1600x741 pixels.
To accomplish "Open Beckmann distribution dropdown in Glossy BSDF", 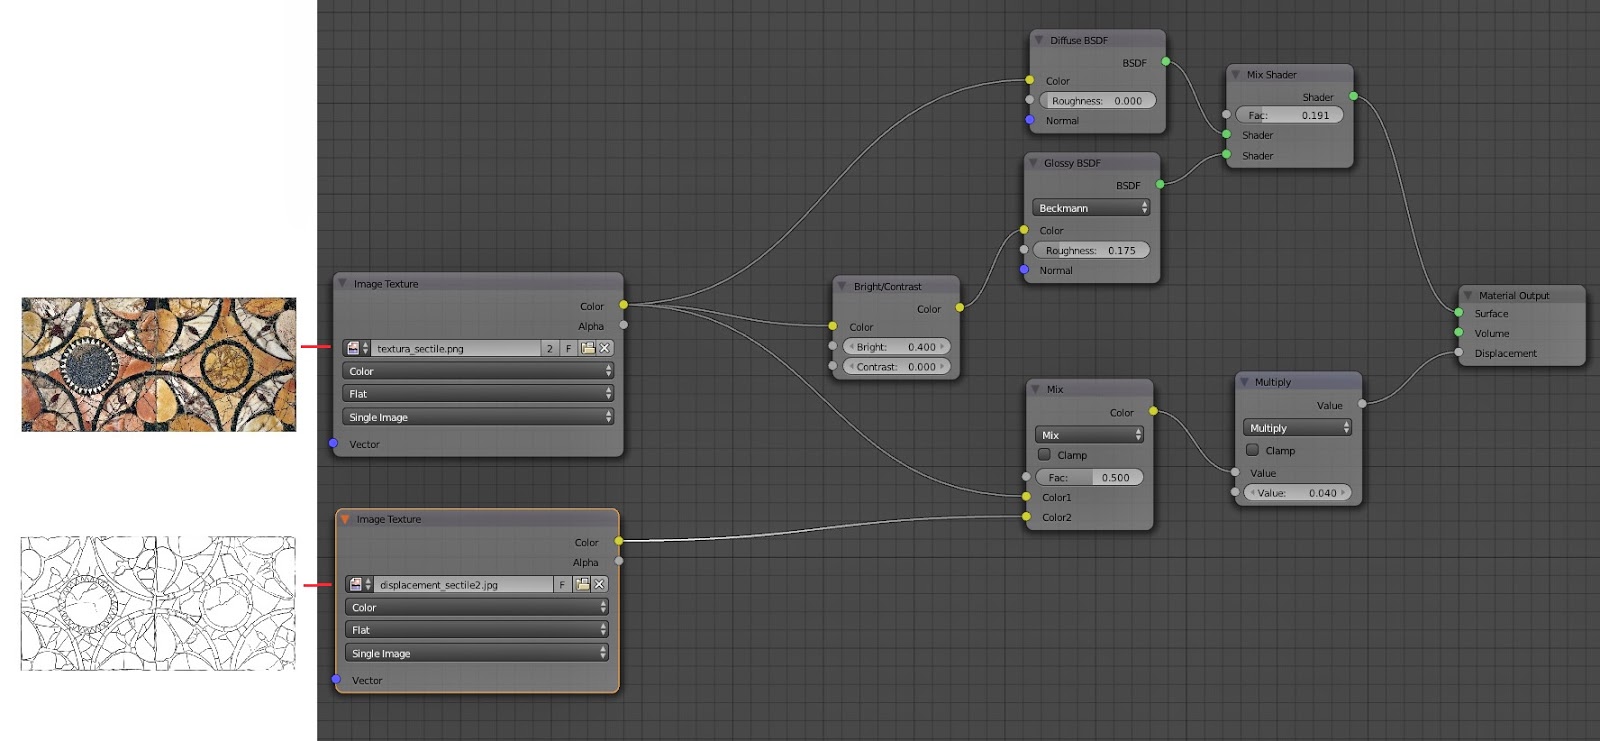I will (1091, 208).
